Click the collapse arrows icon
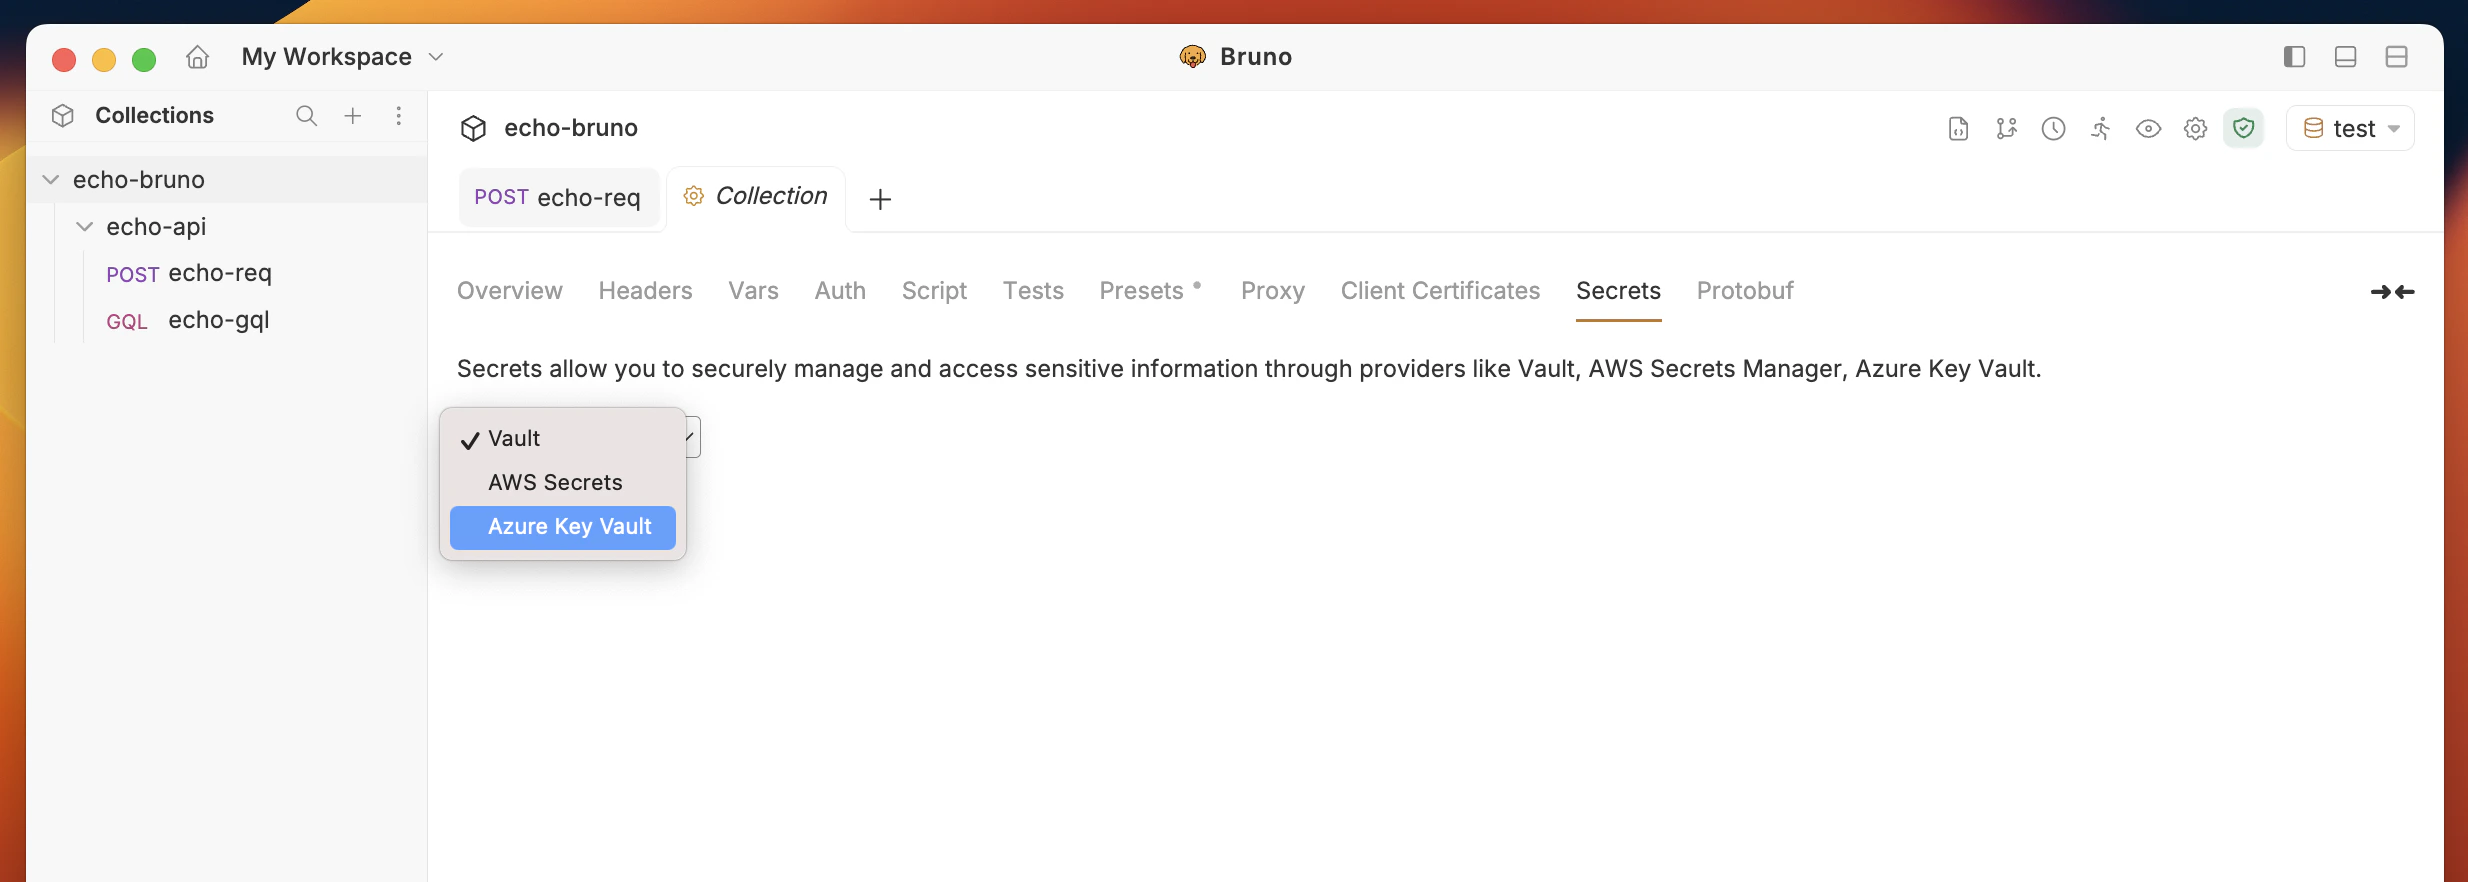This screenshot has width=2468, height=882. tap(2393, 292)
